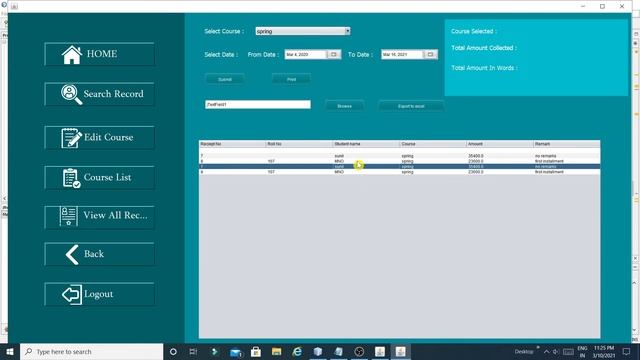Image resolution: width=640 pixels, height=360 pixels.
Task: Maximize the application window
Action: pyautogui.click(x=602, y=6)
